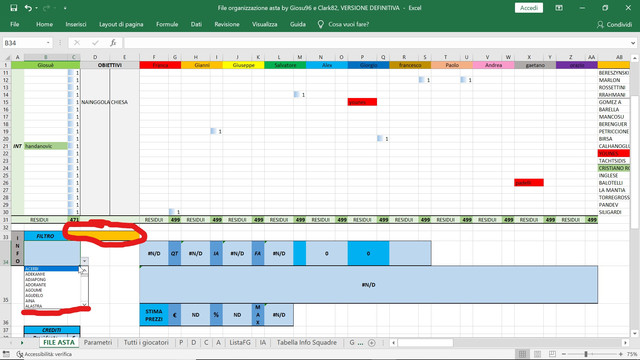Expand the formula bar with chevron

pyautogui.click(x=633, y=43)
